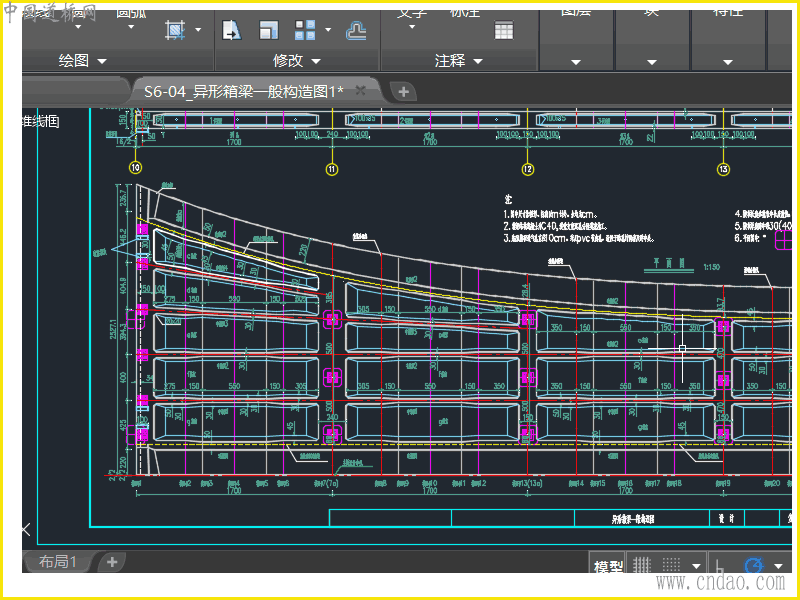Click the Mirror tool icon
The image size is (800, 600).
coord(232,30)
